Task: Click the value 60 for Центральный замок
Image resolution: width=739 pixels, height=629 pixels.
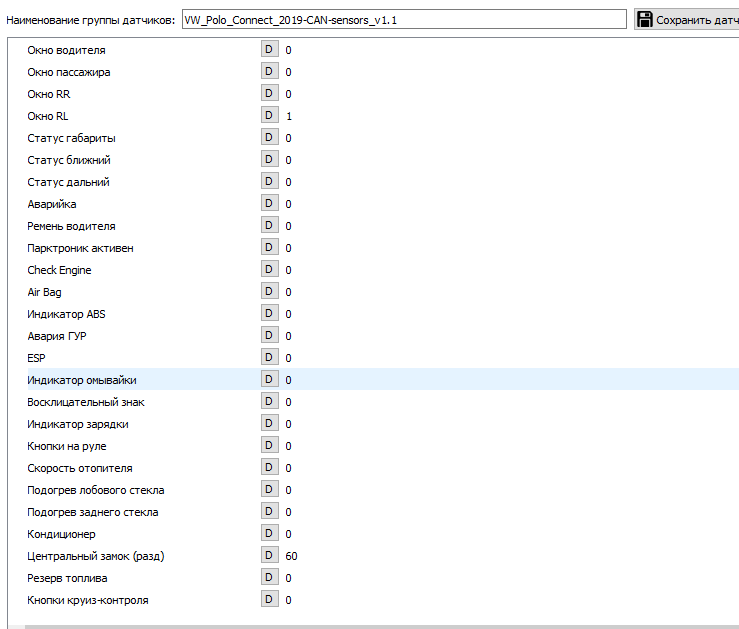Action: [291, 556]
